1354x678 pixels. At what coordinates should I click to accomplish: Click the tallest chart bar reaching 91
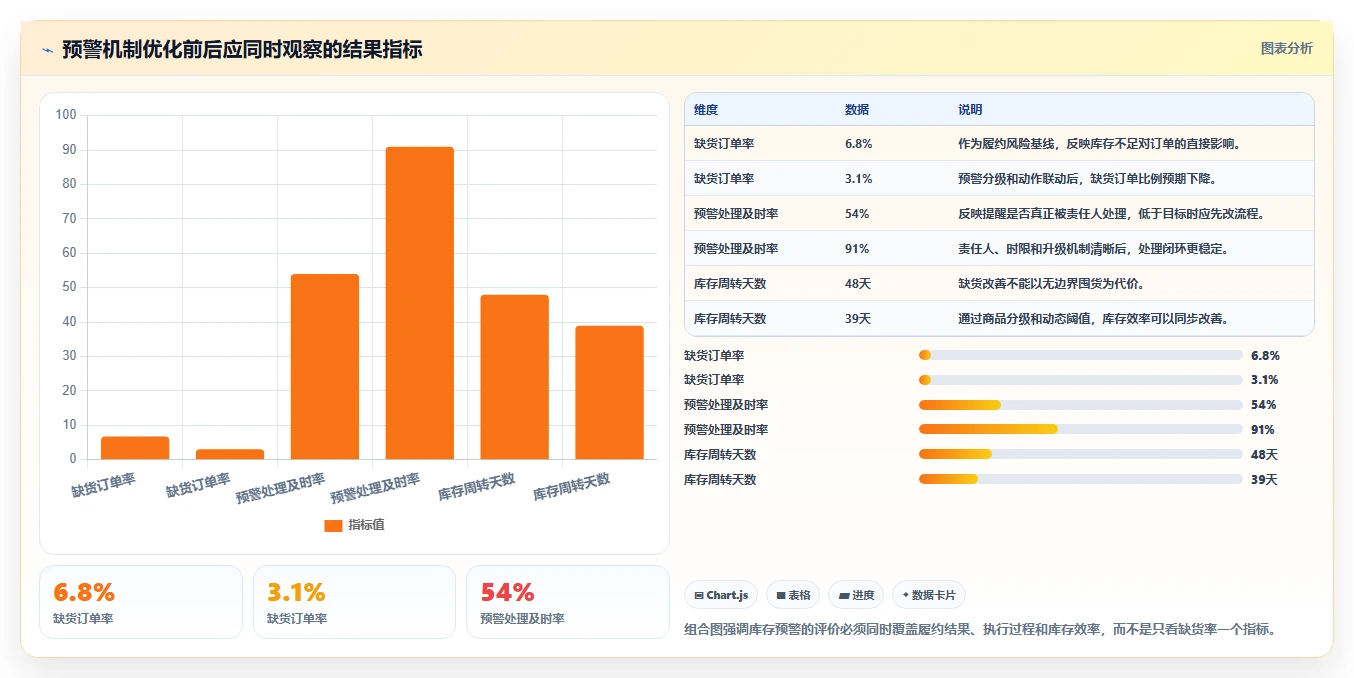419,303
